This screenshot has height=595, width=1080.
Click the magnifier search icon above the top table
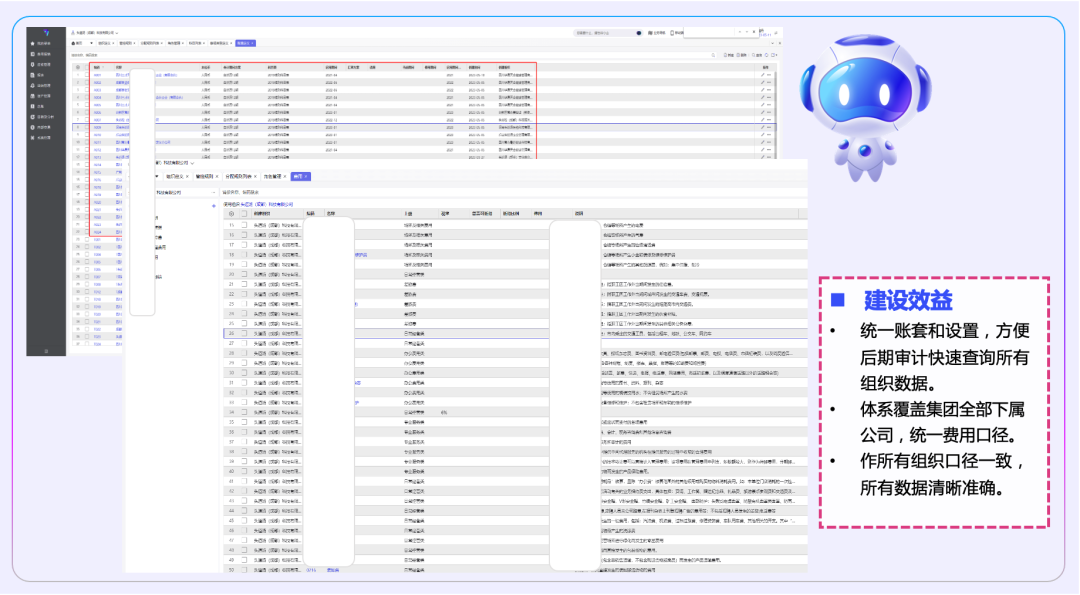(x=713, y=55)
